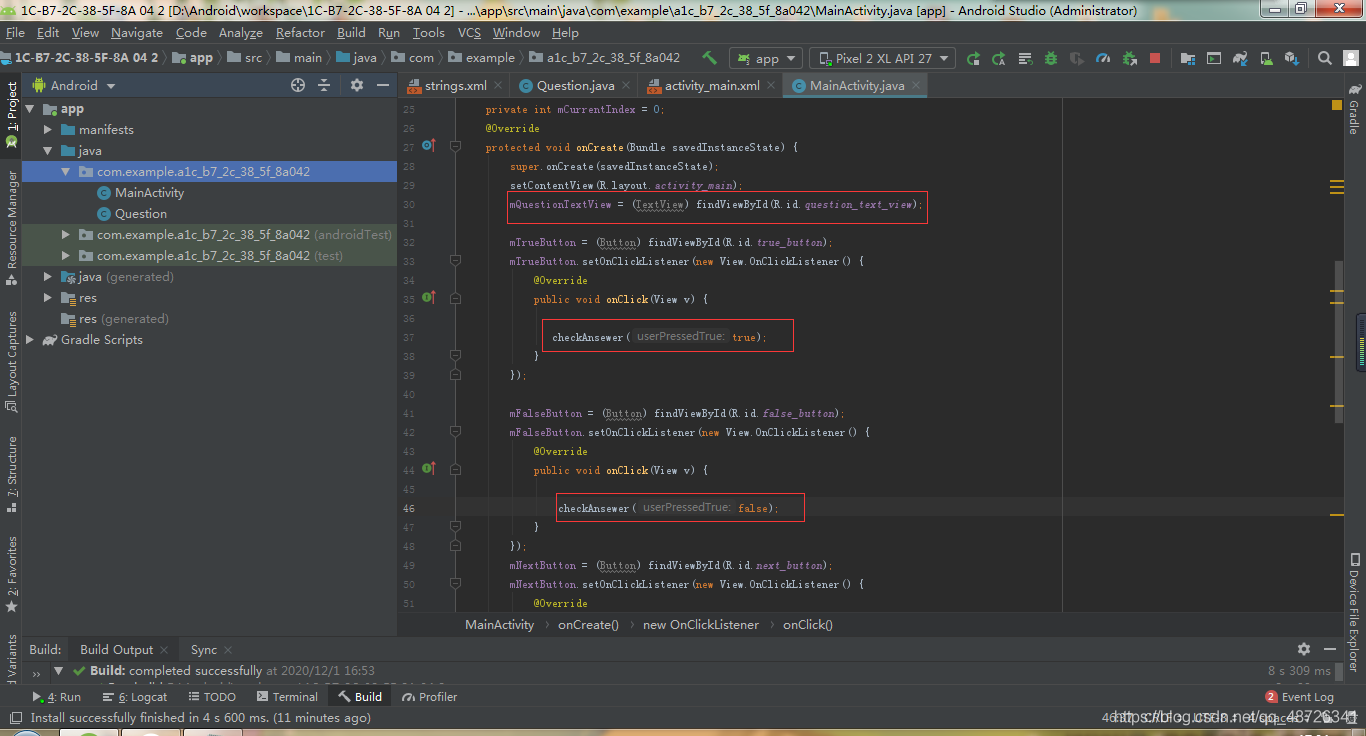Open Build panel gear settings icon
Viewport: 1366px width, 736px height.
1303,649
